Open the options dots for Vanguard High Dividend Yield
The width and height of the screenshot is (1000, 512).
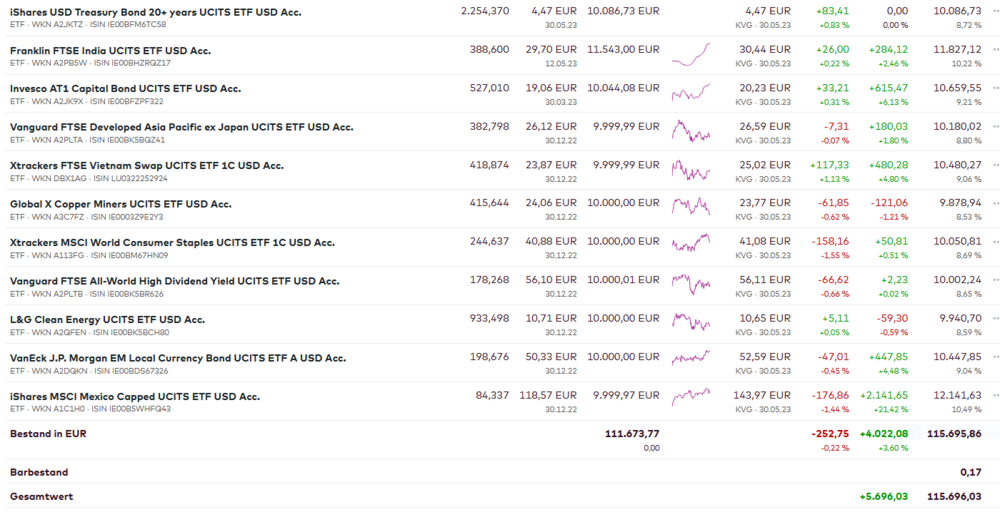pyautogui.click(x=995, y=281)
